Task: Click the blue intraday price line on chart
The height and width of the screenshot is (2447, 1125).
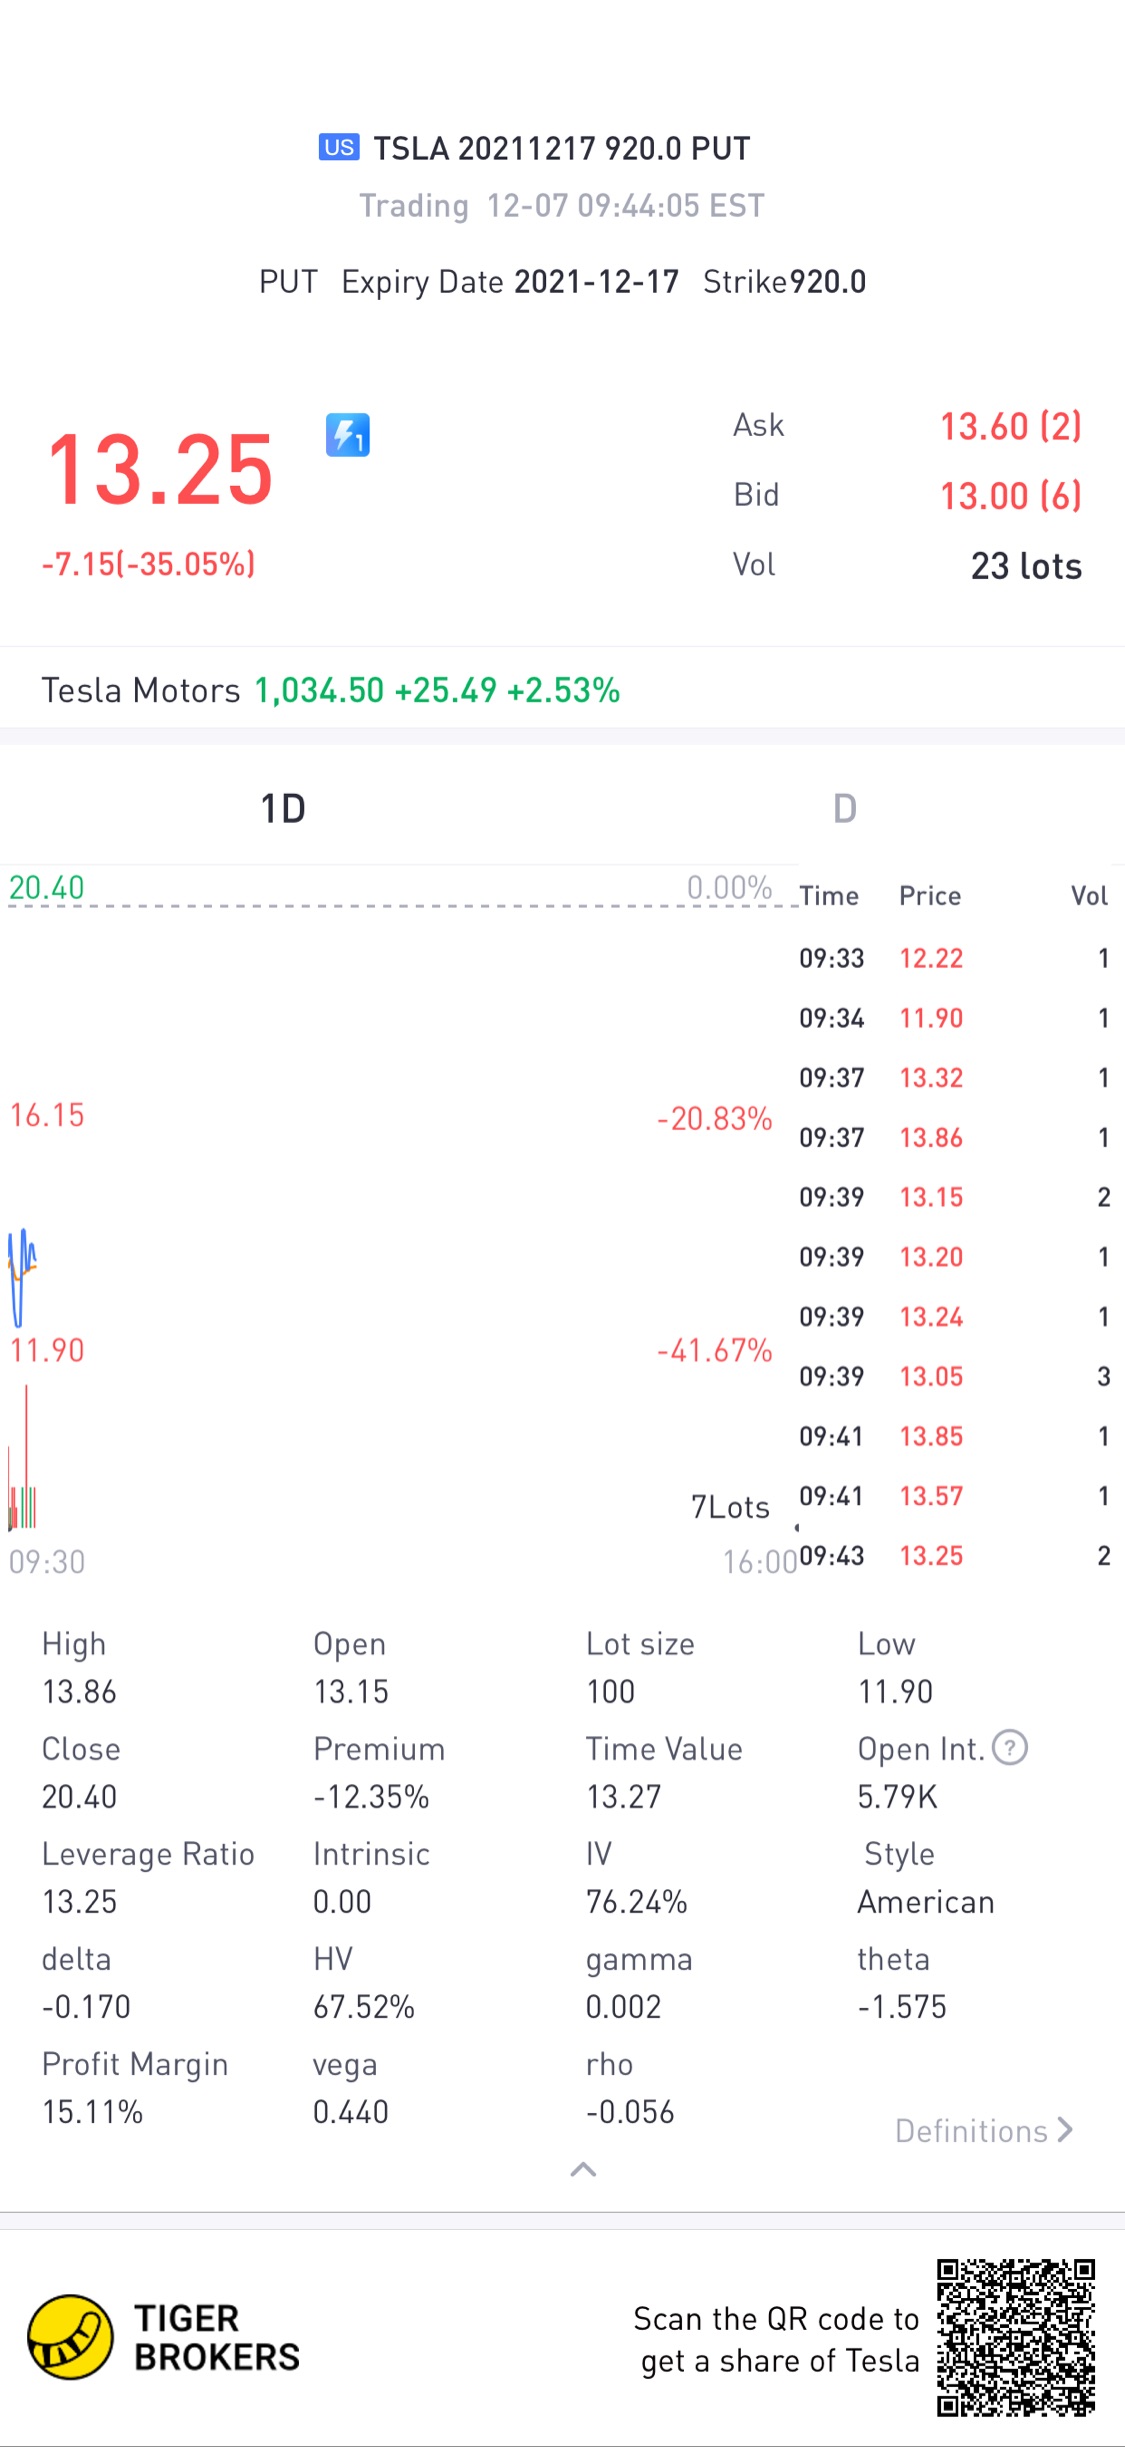Action: point(21,1277)
